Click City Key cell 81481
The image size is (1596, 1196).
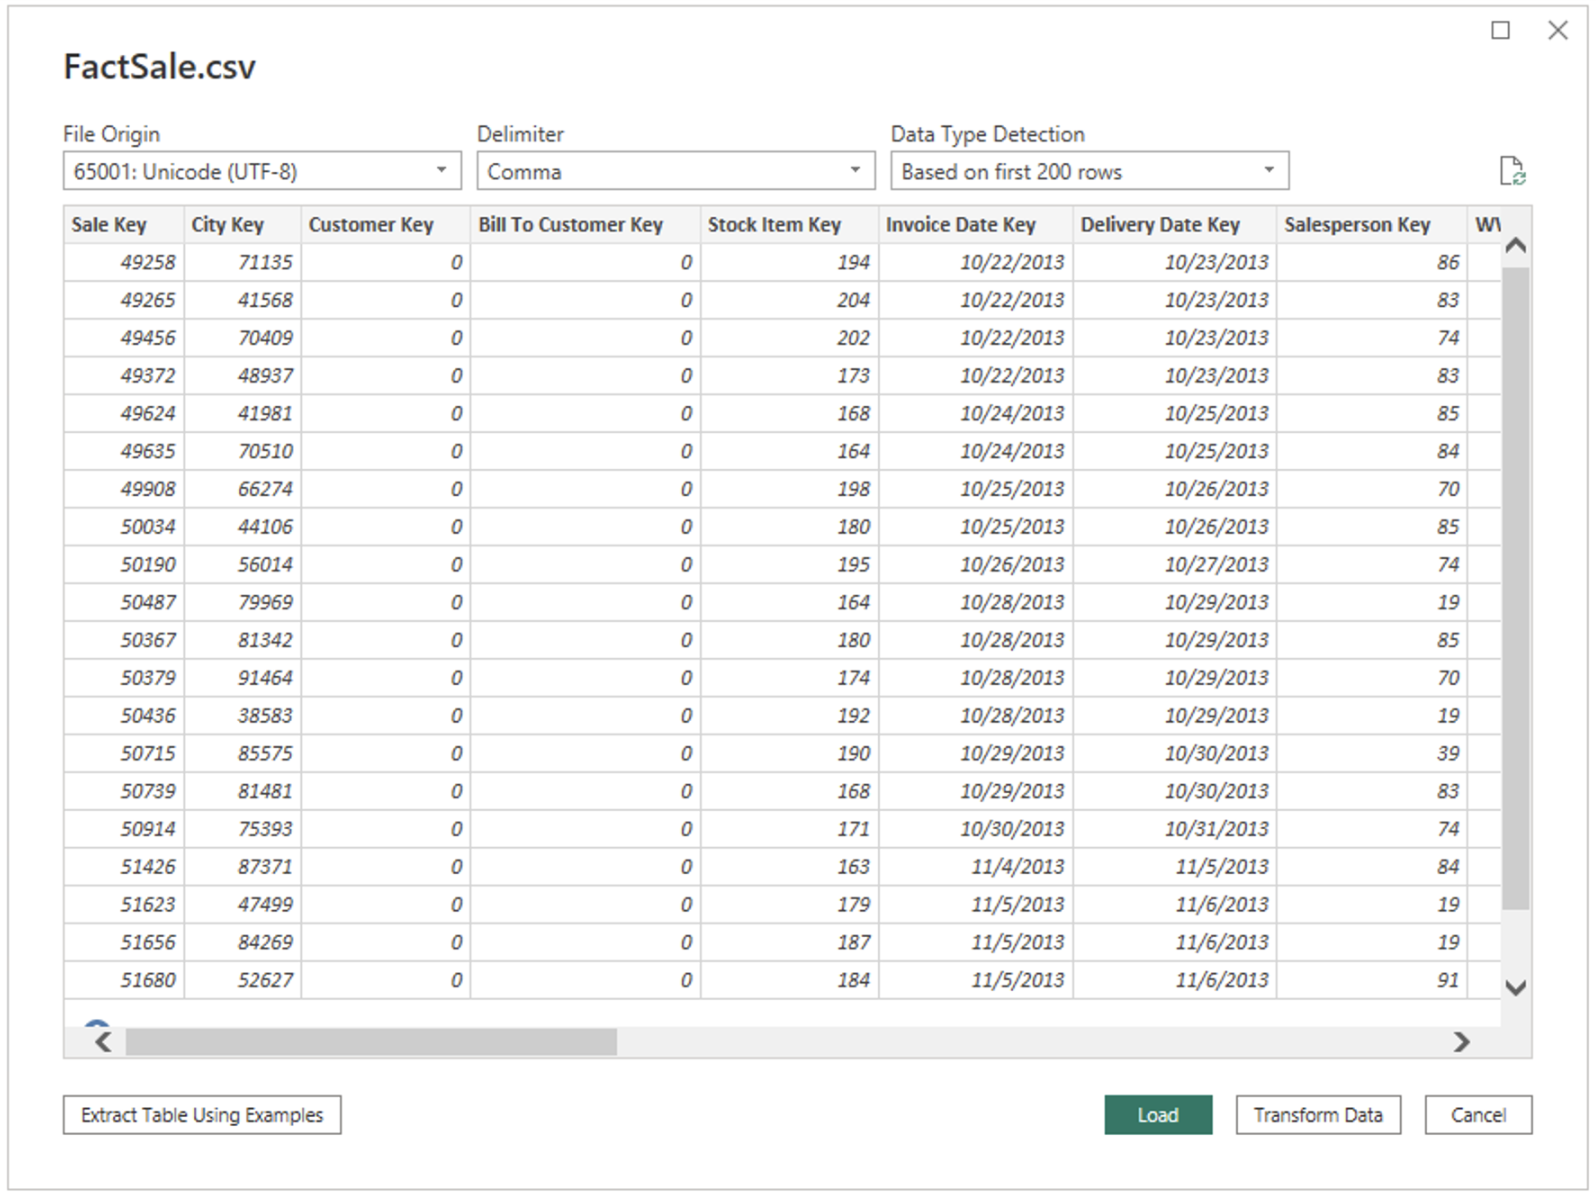(243, 791)
